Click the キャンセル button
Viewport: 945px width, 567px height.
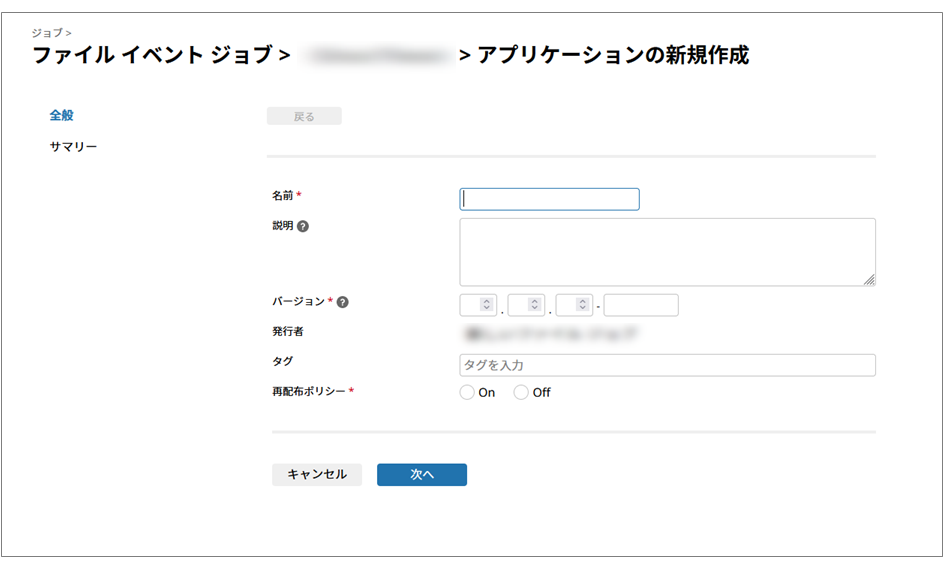(317, 475)
